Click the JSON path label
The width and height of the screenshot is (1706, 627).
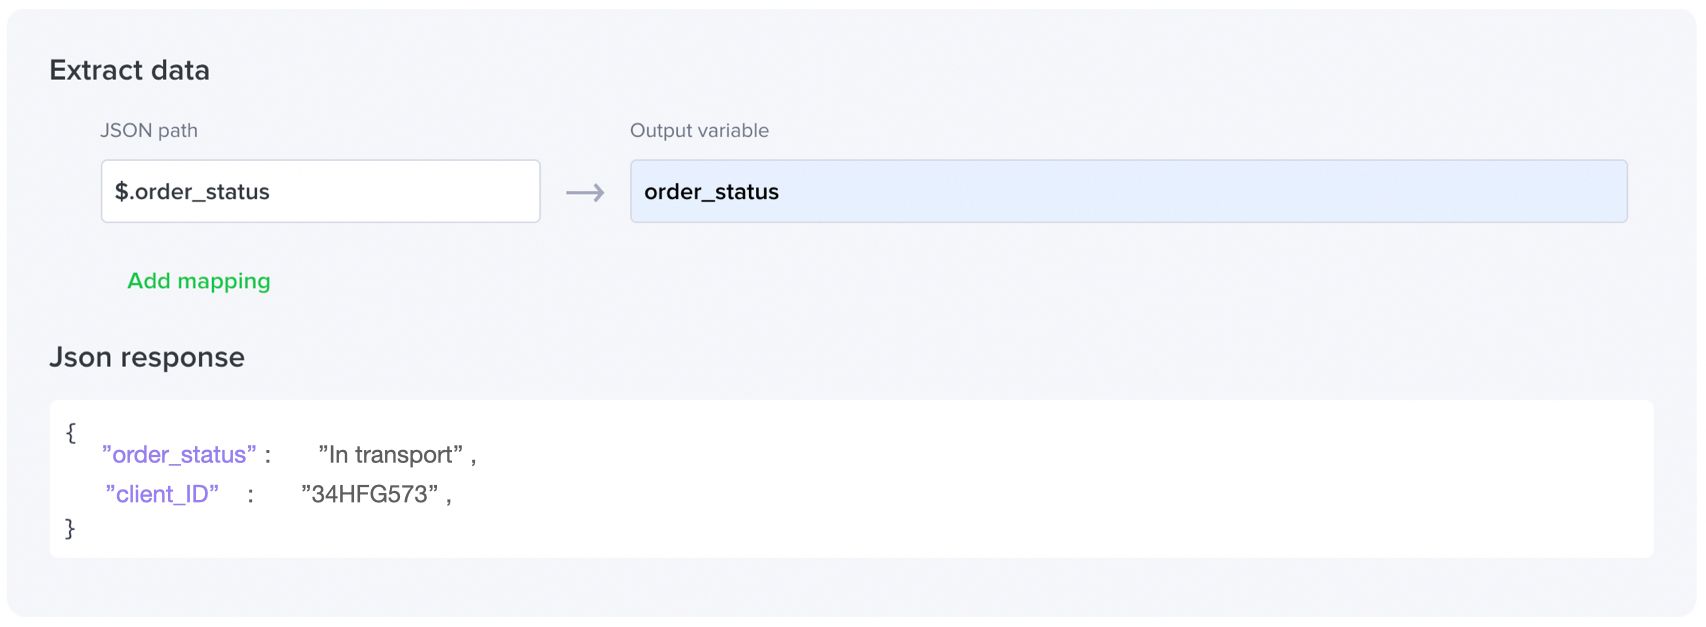pyautogui.click(x=149, y=130)
